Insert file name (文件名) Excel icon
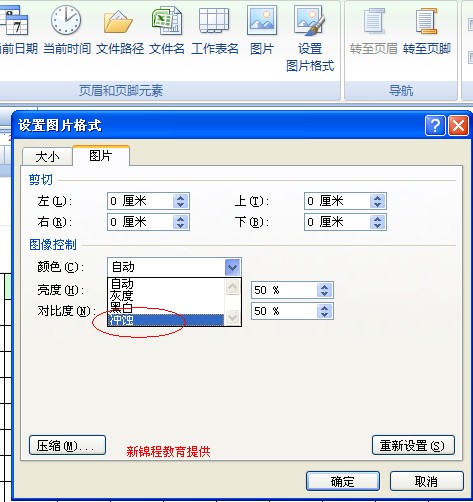 pyautogui.click(x=167, y=21)
